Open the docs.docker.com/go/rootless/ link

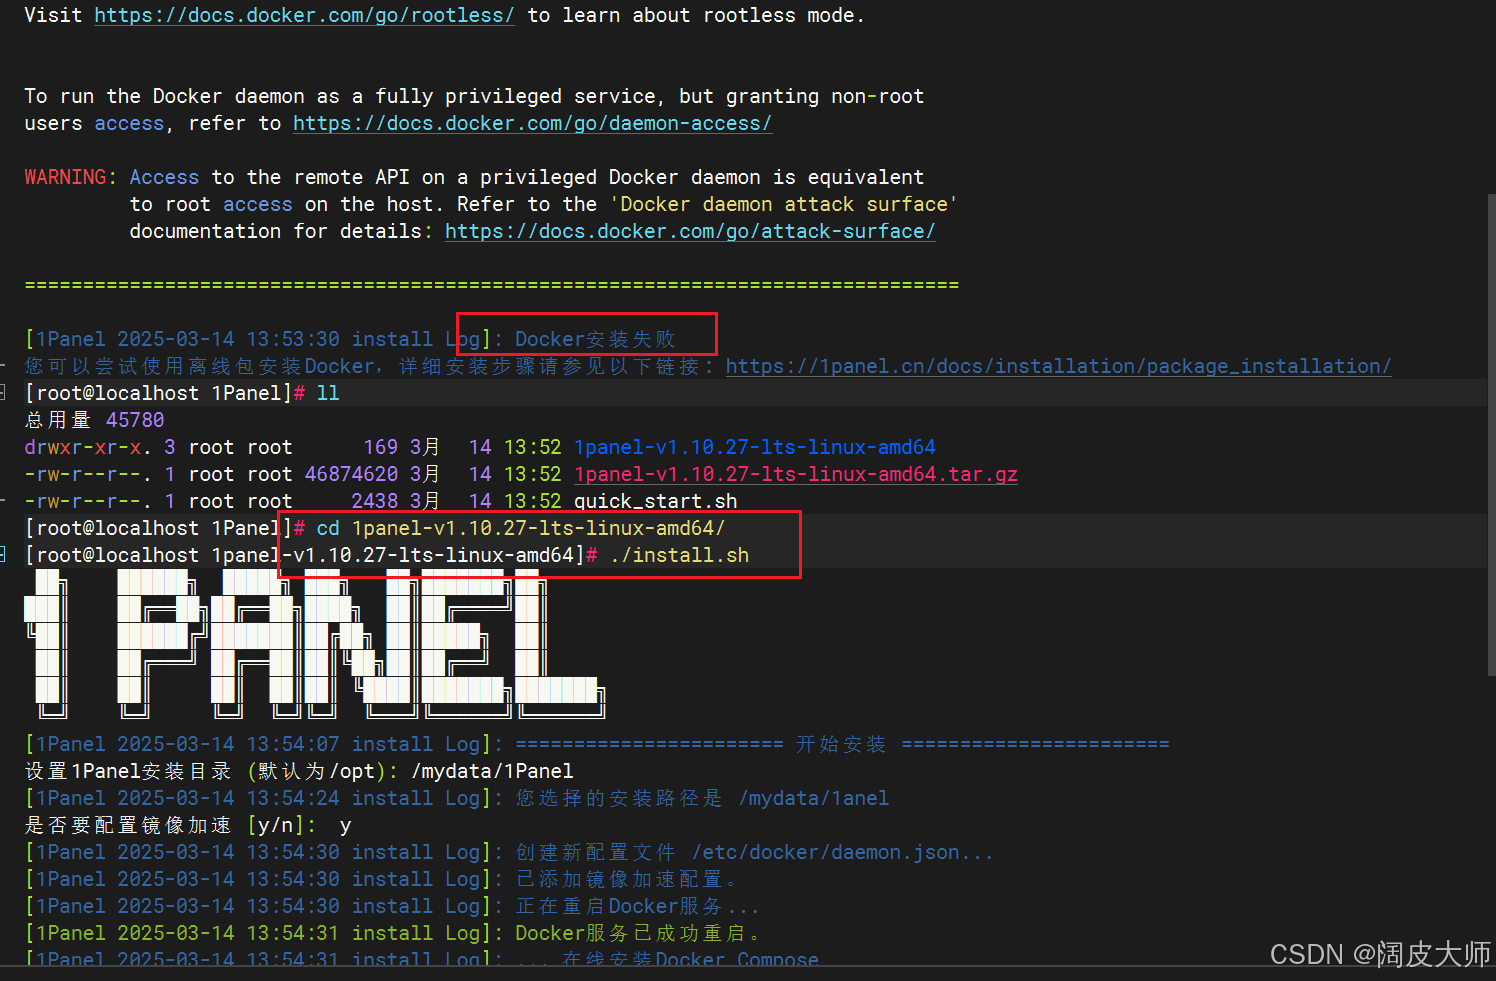coord(304,15)
